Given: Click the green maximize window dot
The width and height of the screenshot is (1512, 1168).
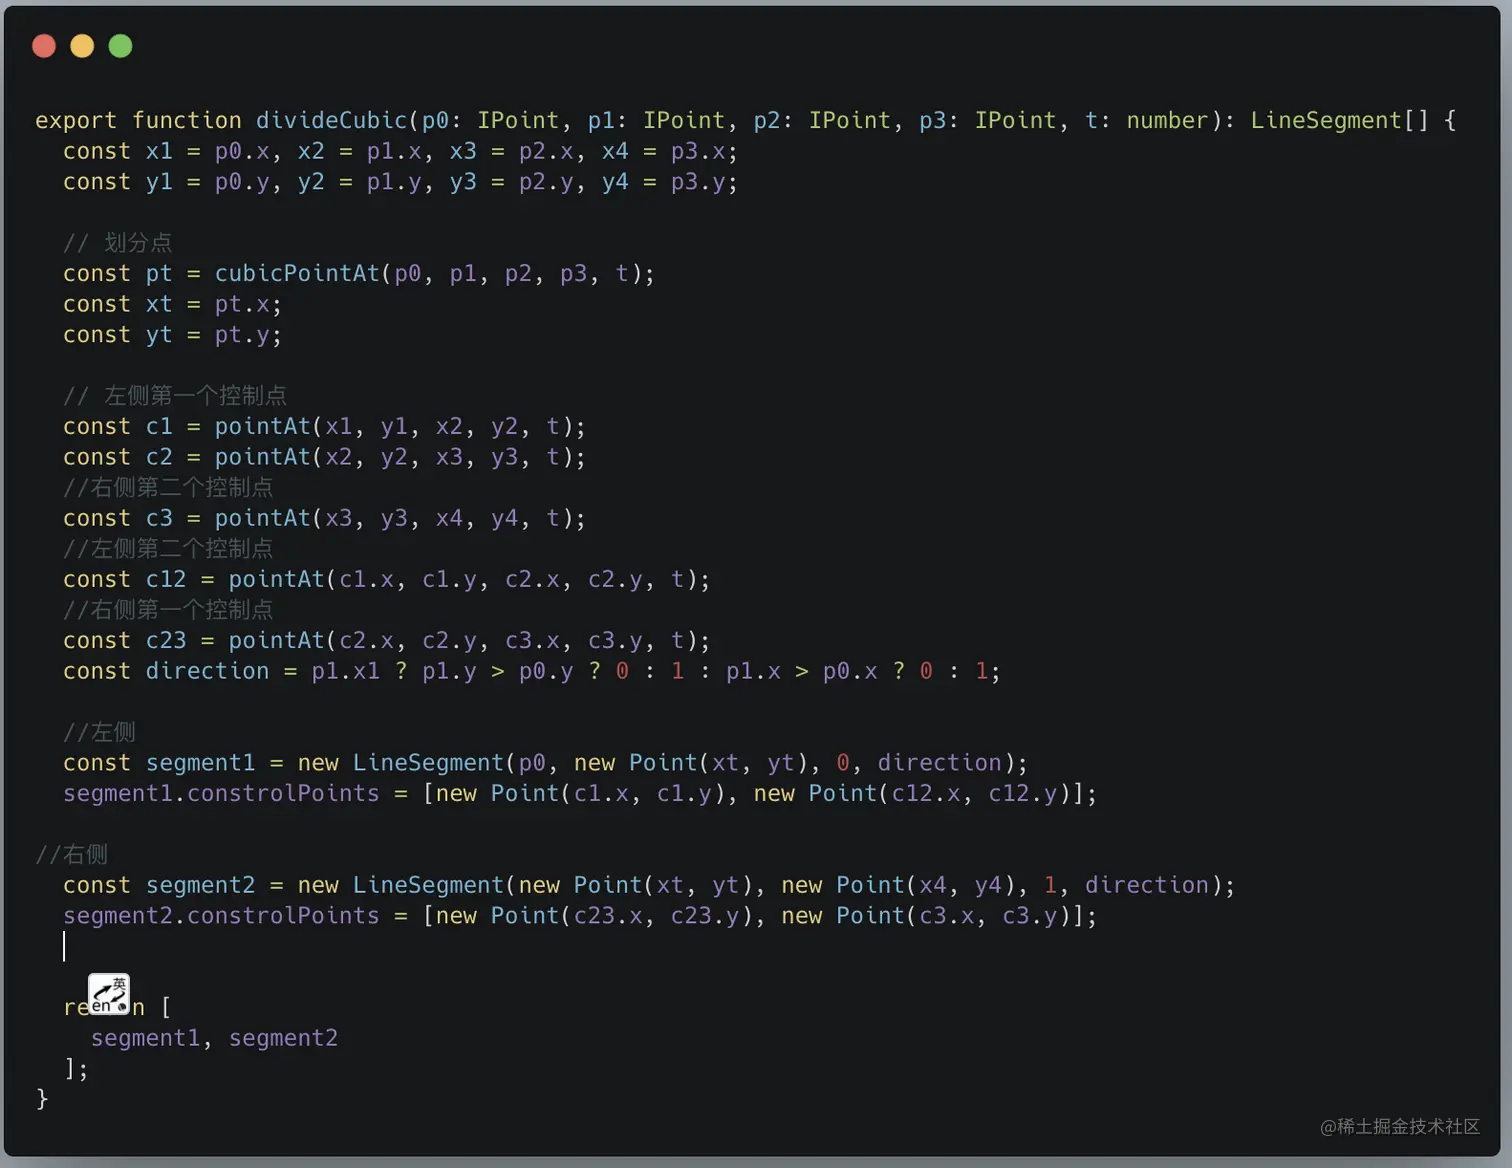Looking at the screenshot, I should coord(120,46).
